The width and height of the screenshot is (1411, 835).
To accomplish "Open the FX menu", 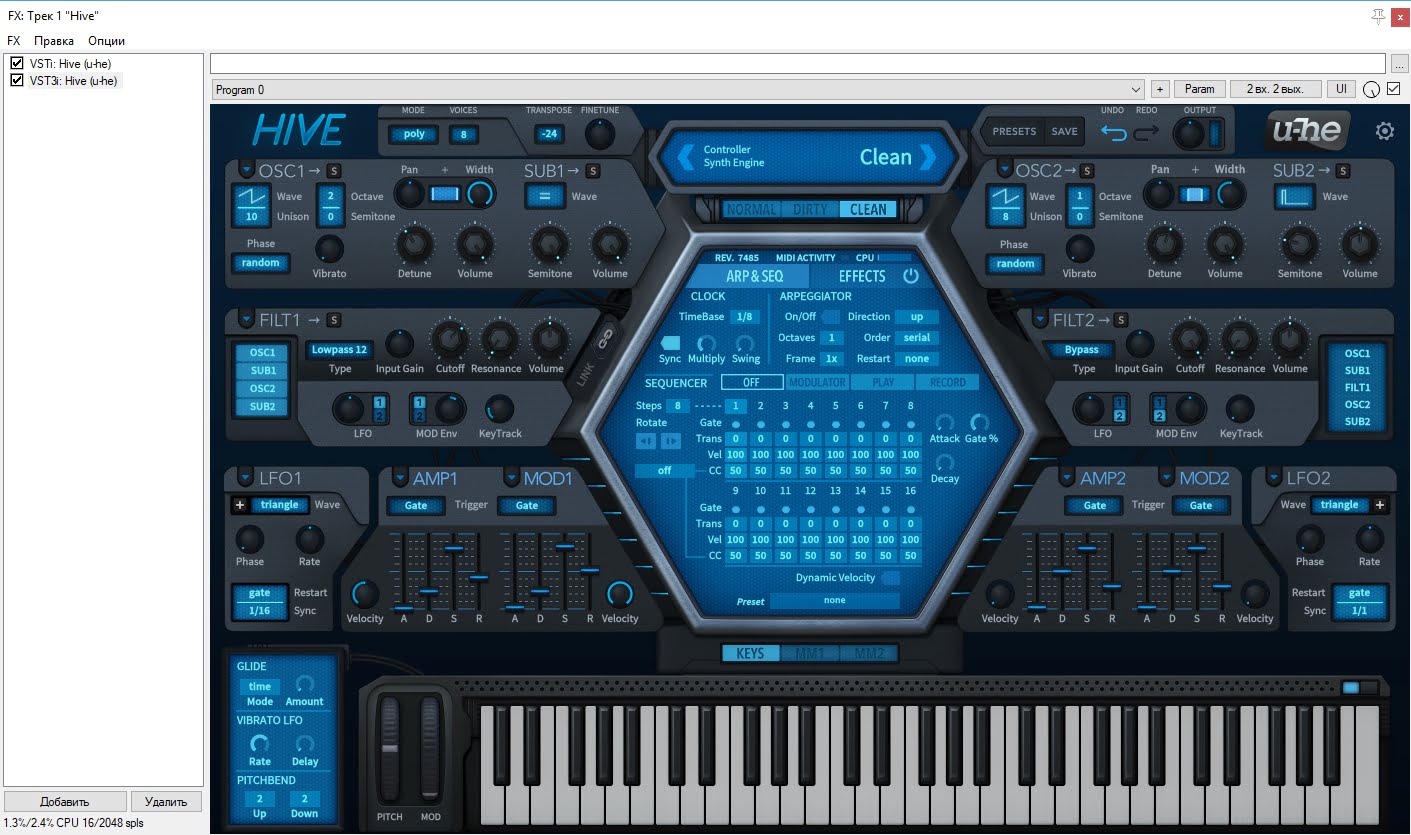I will (14, 41).
